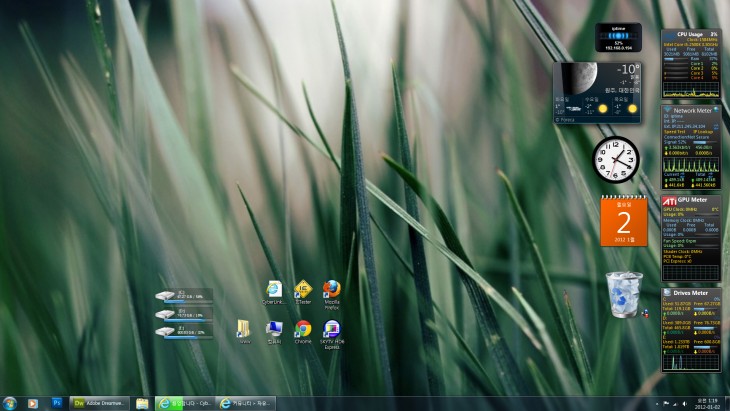The height and width of the screenshot is (411, 730).
Task: Click the analog clock gadget
Action: click(615, 159)
